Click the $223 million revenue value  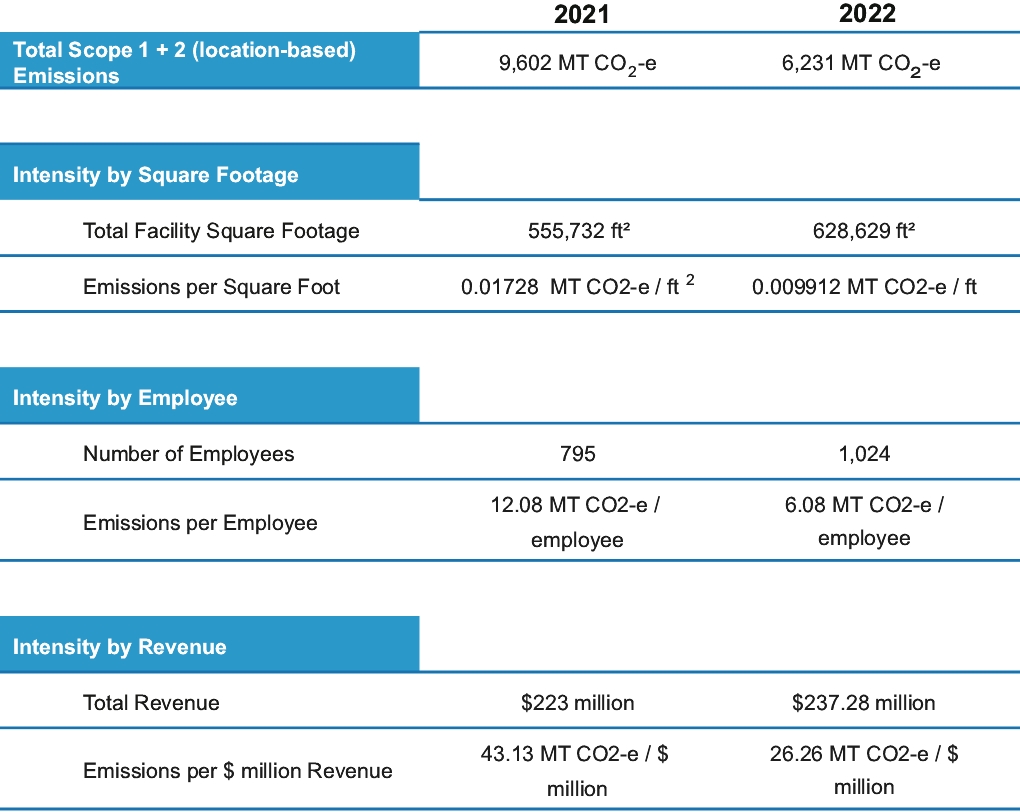[577, 703]
